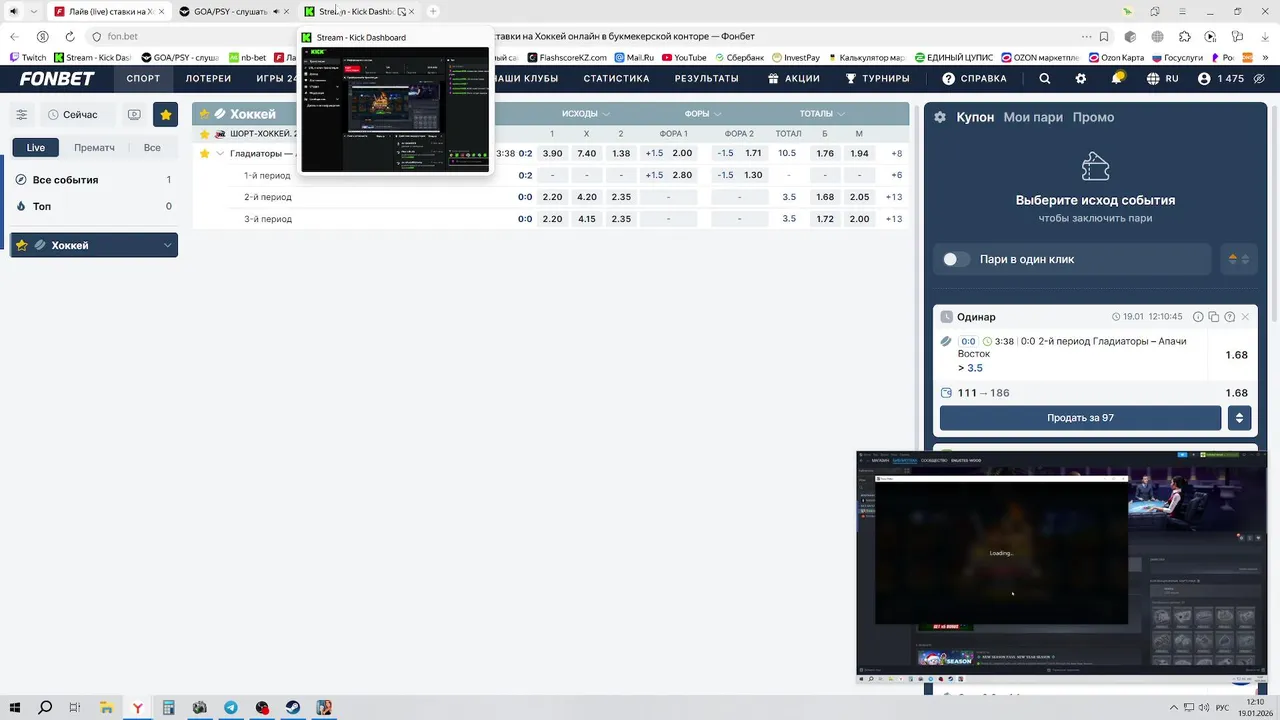Open the РЕЗУЛЬТАТЫ menu item
This screenshot has width=1280, height=720.
[706, 79]
